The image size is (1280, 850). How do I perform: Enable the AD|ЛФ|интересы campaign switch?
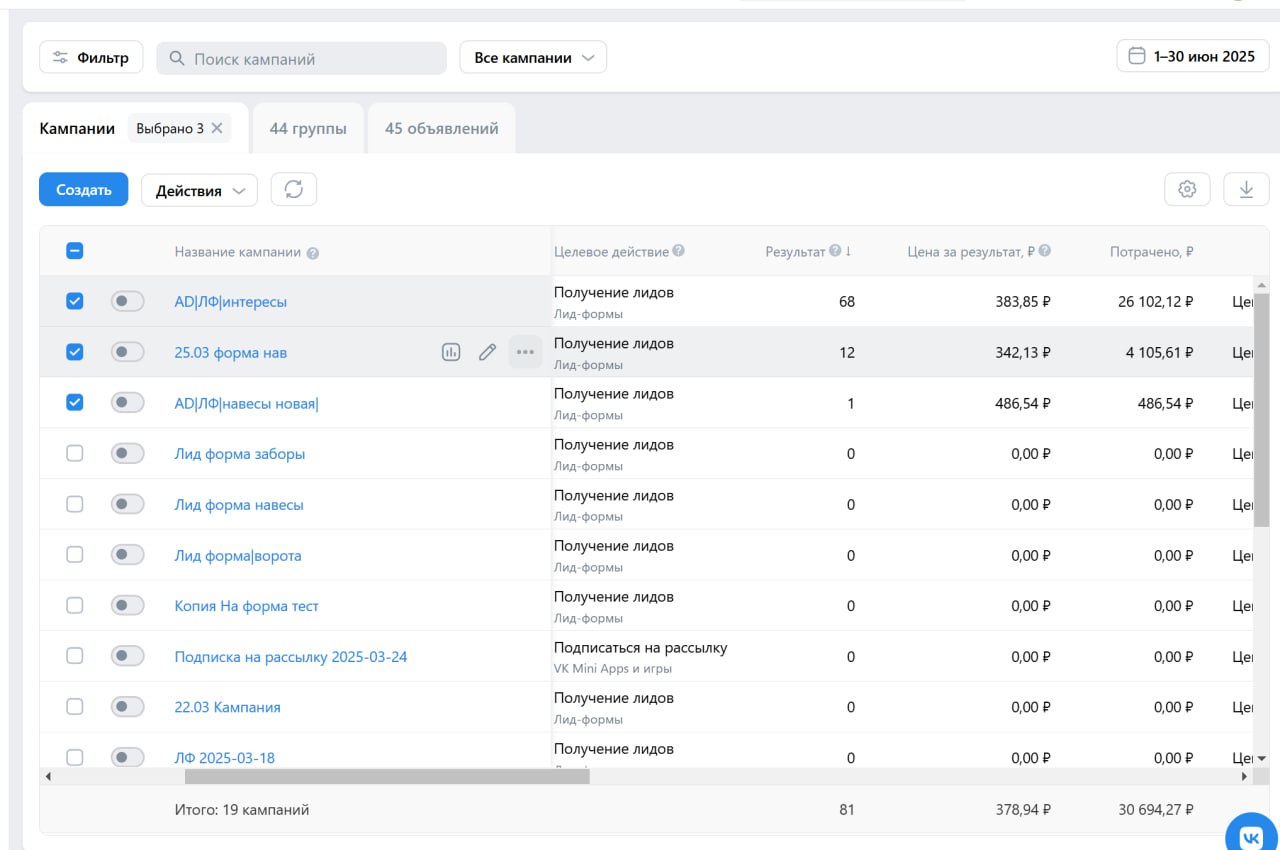click(x=127, y=301)
